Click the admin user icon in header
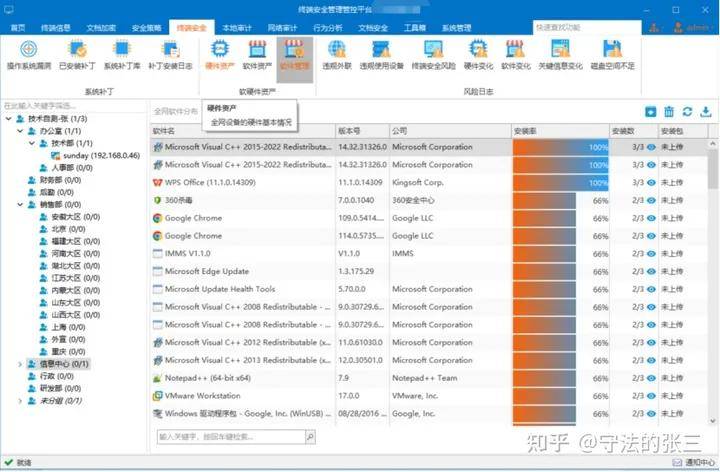This screenshot has height=472, width=720. (x=678, y=28)
